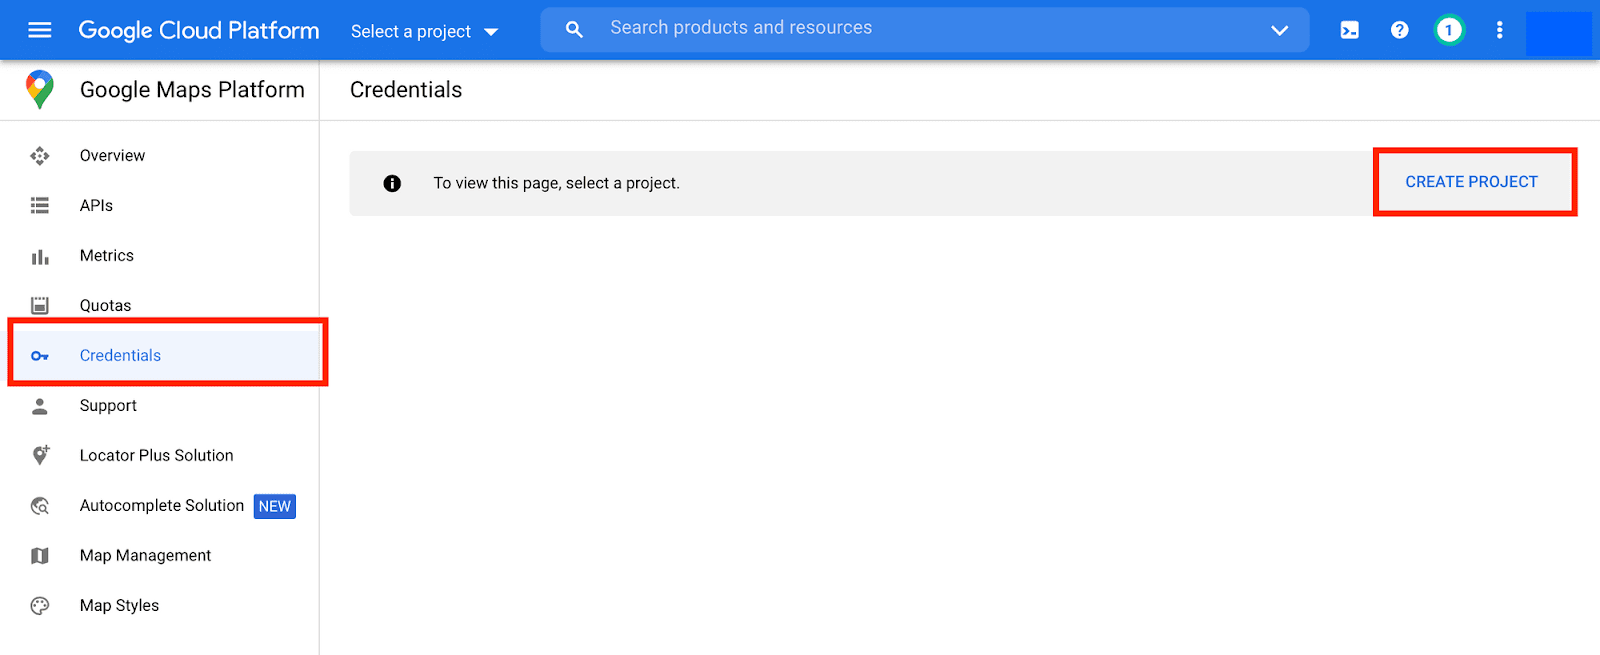Expand the search bar chevron

(x=1279, y=30)
